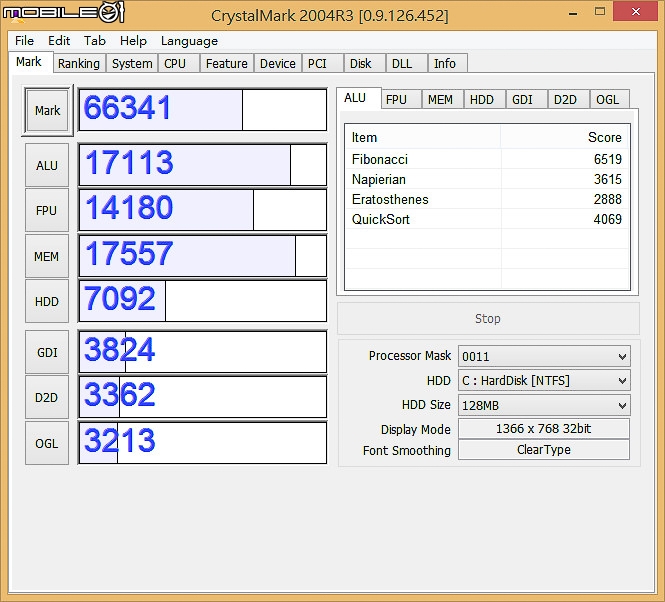Click the OGL score bar 3213

[203, 442]
